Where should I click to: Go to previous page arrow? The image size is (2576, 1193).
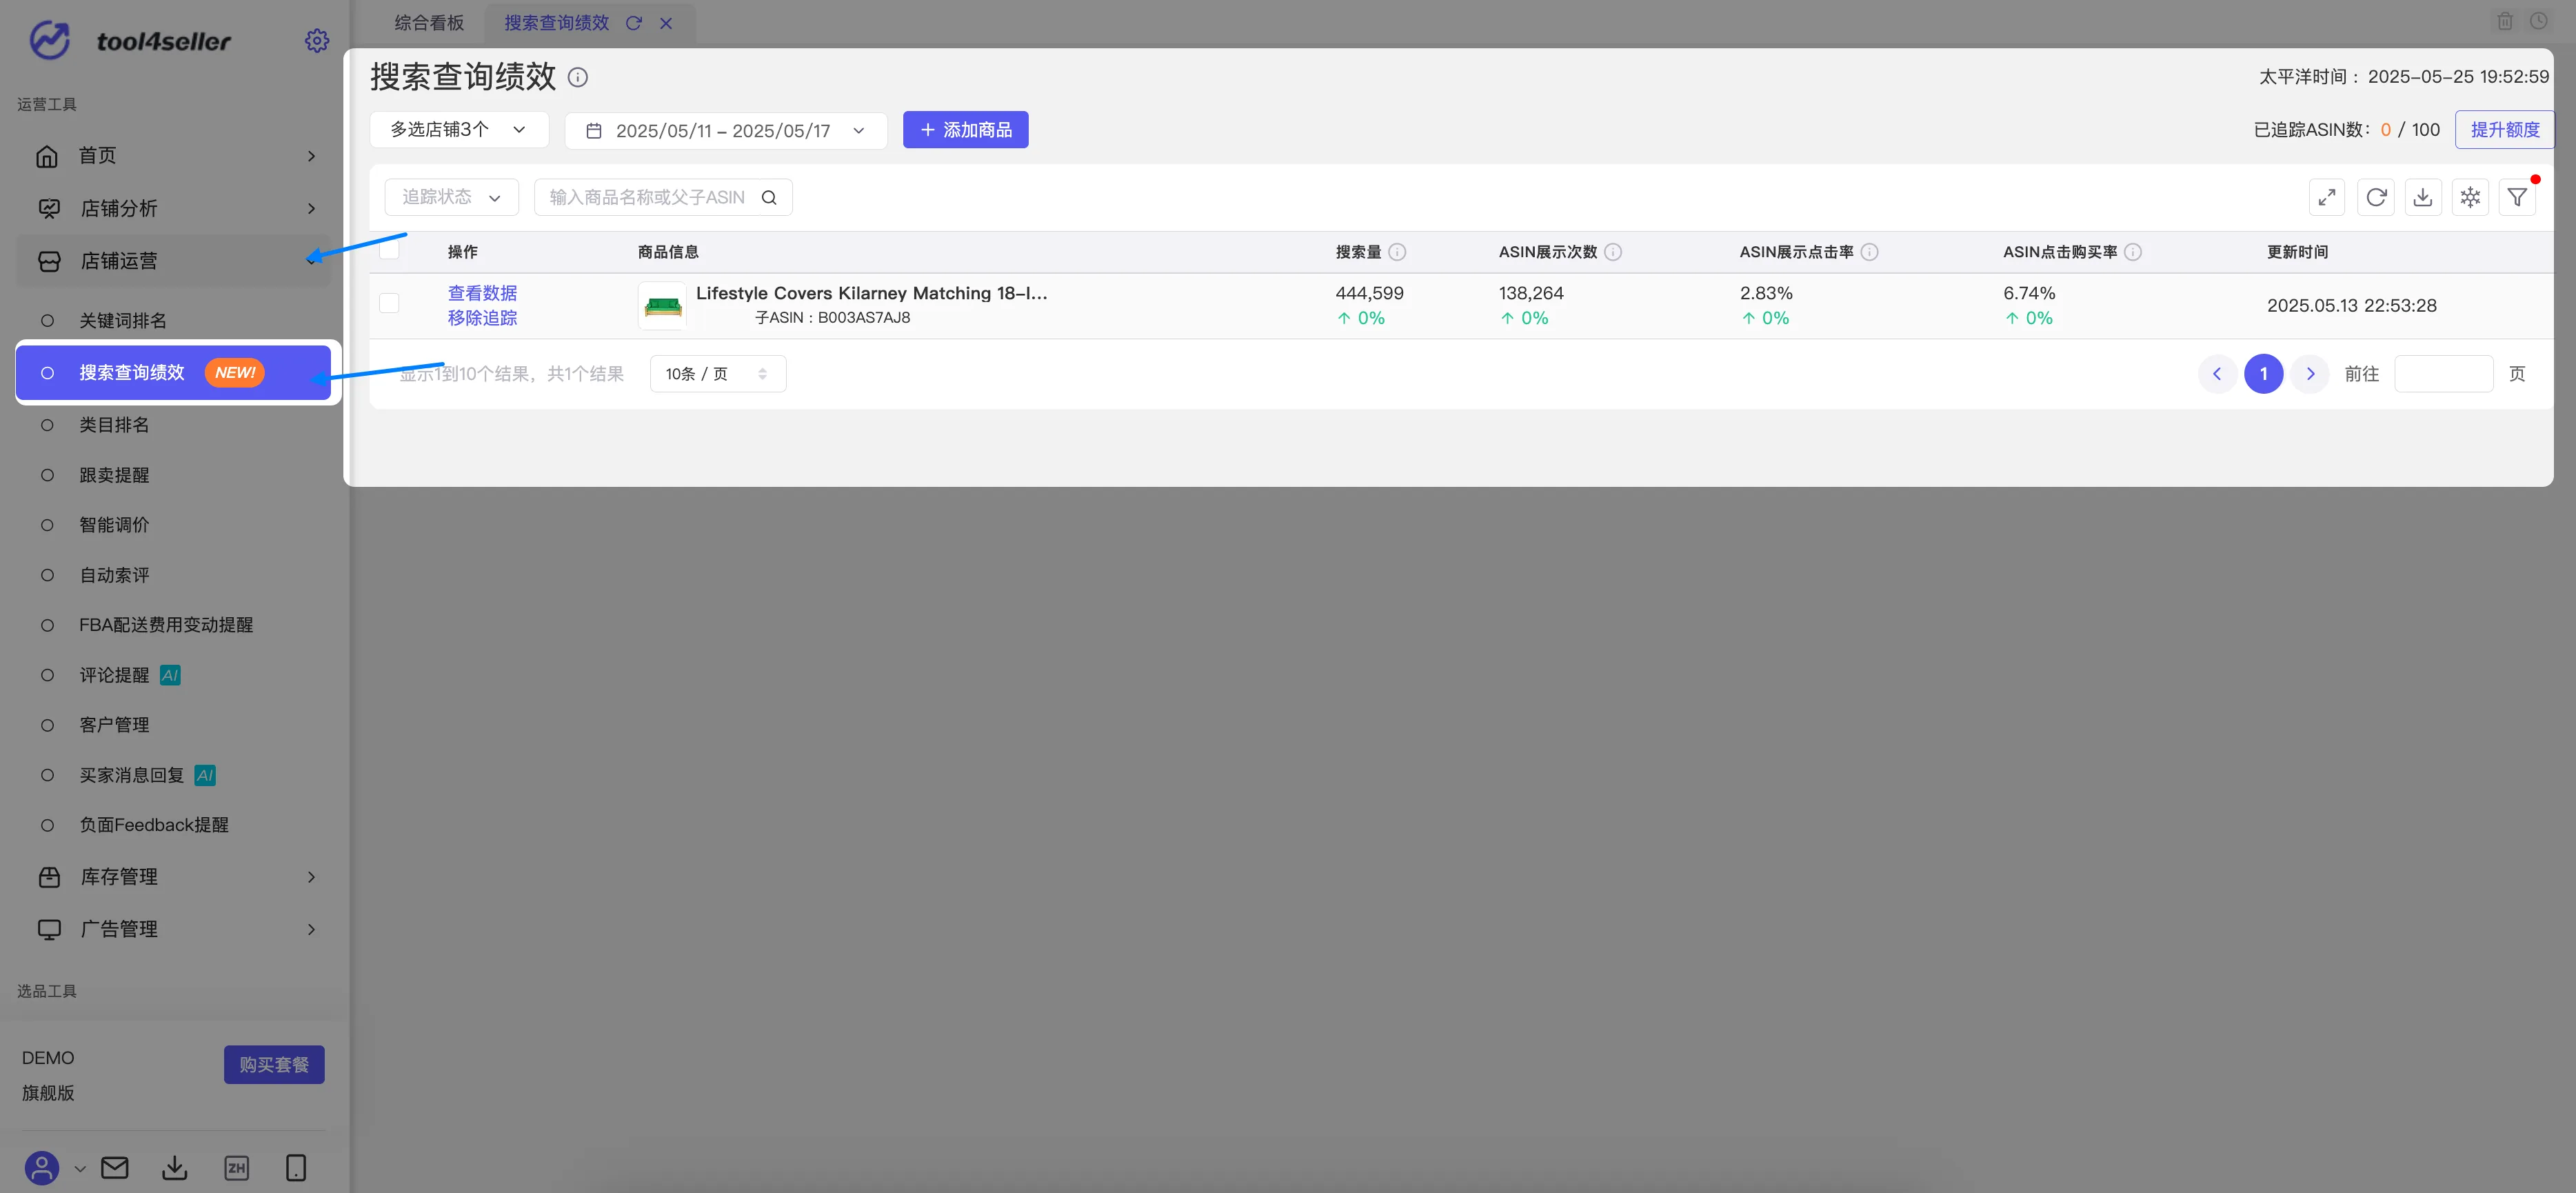[x=2216, y=374]
